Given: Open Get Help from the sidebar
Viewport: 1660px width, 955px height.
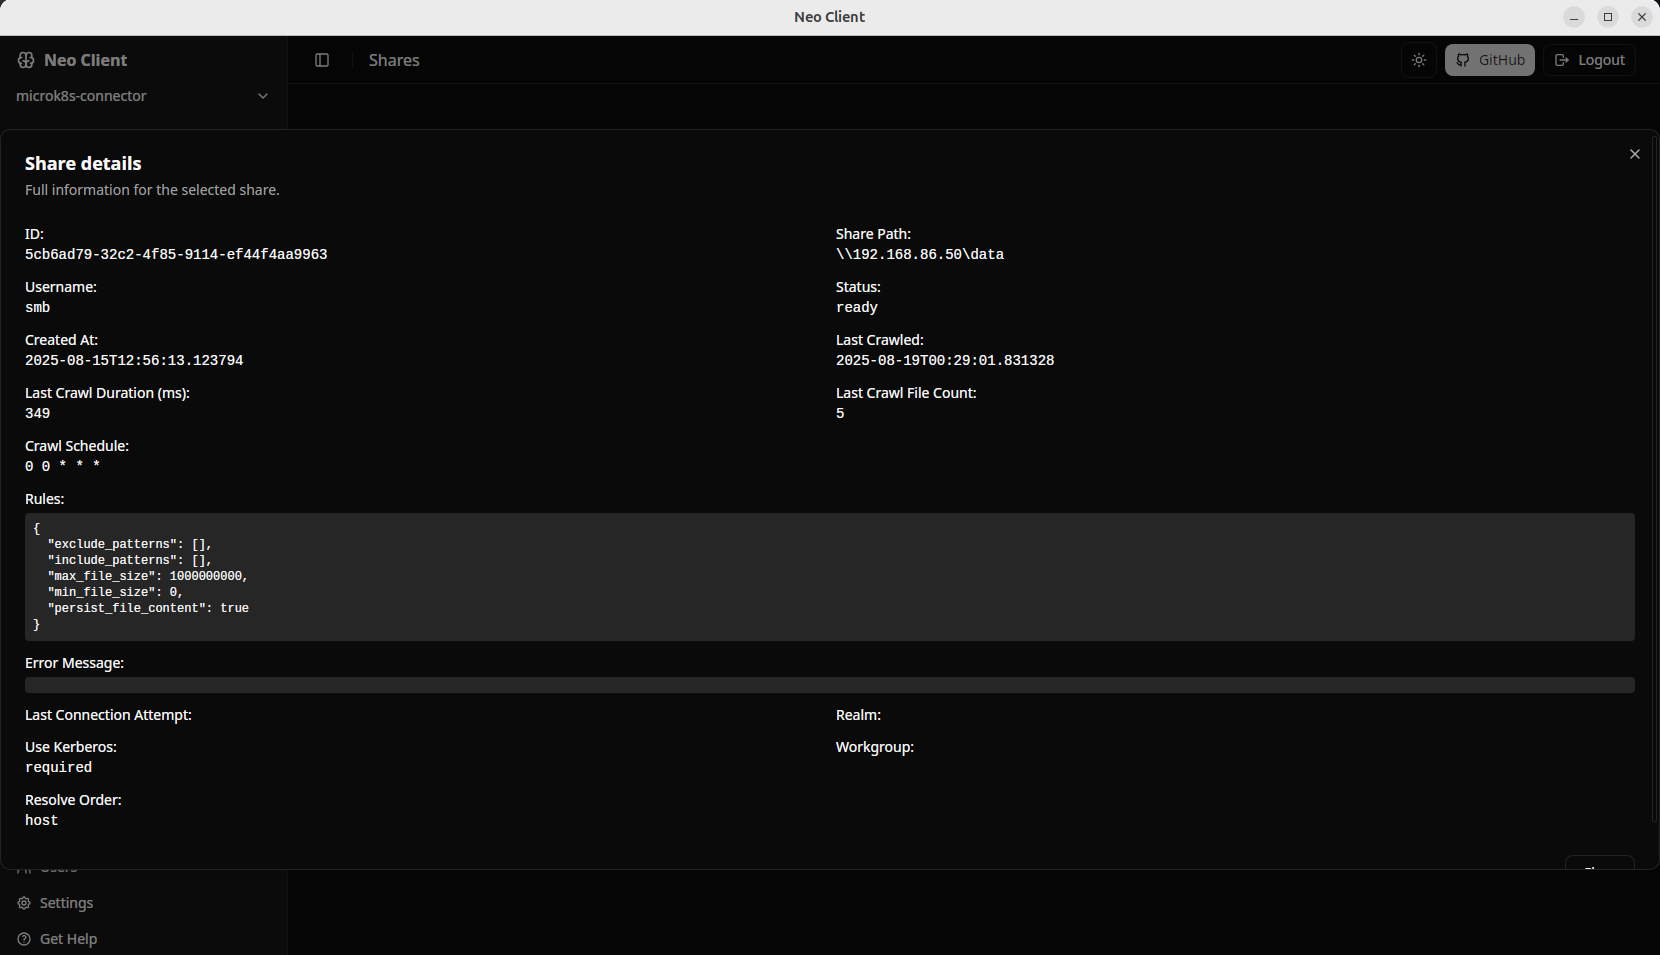Looking at the screenshot, I should tap(68, 938).
